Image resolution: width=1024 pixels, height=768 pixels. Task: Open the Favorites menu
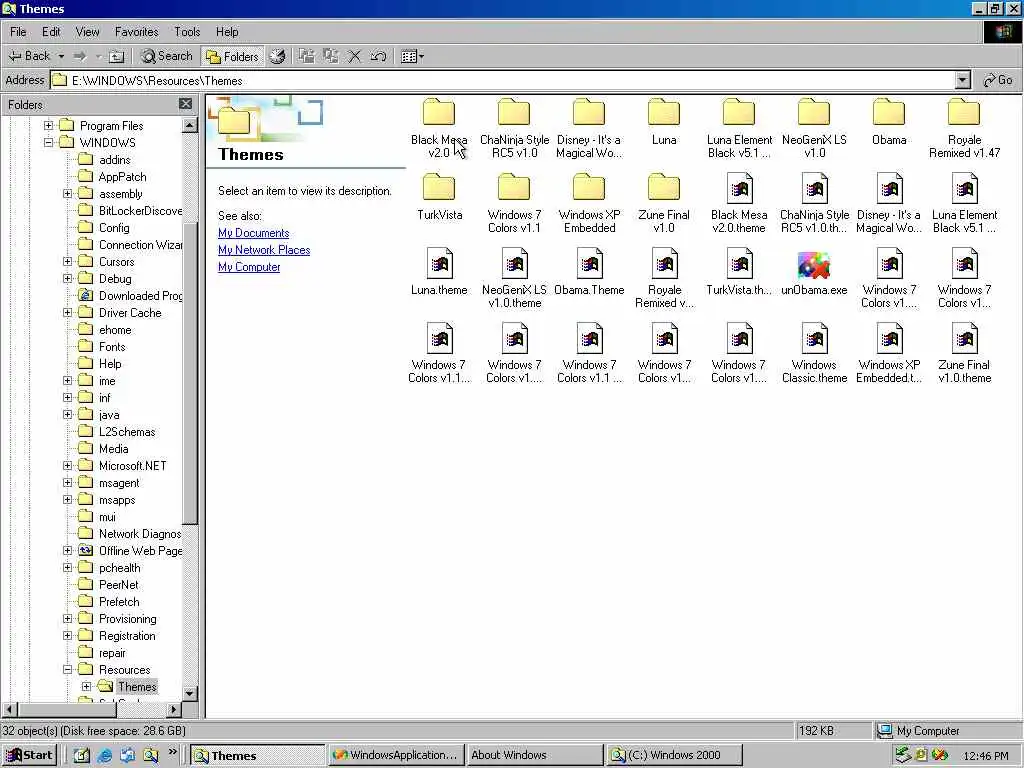136,32
